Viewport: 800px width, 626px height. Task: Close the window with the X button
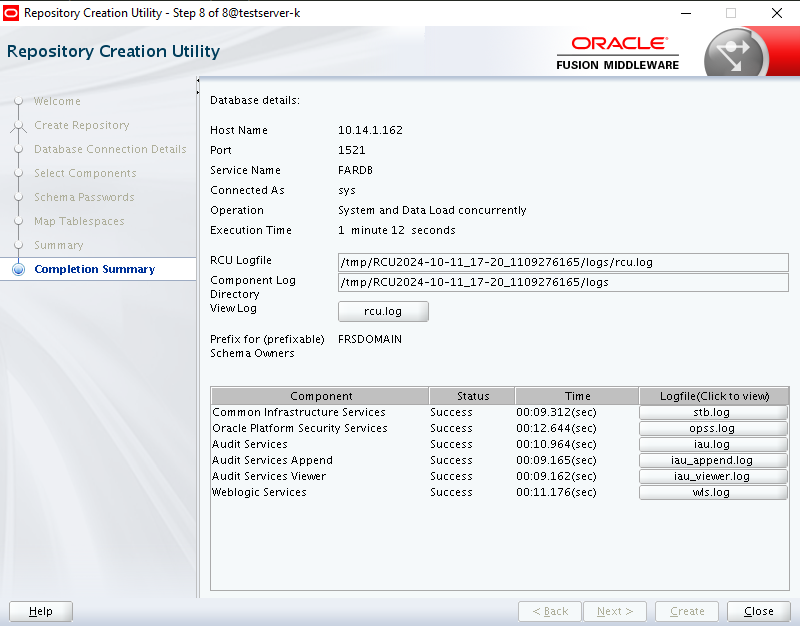pyautogui.click(x=777, y=13)
